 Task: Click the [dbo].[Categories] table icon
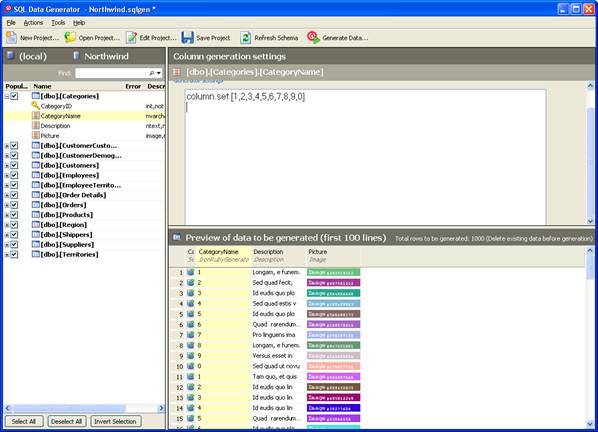(x=36, y=96)
